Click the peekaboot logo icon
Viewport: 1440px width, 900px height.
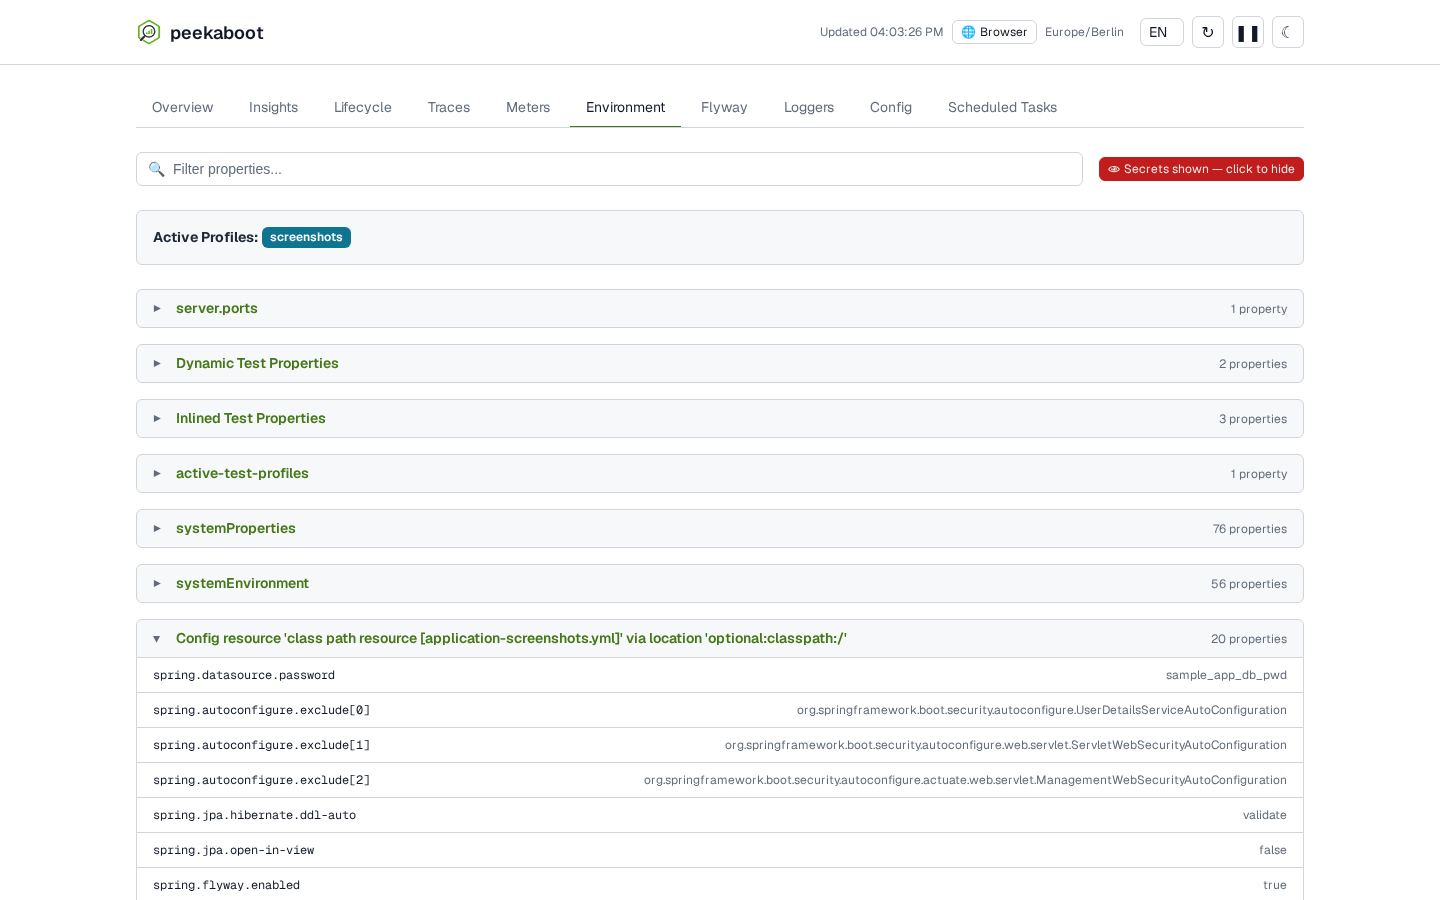coord(149,32)
